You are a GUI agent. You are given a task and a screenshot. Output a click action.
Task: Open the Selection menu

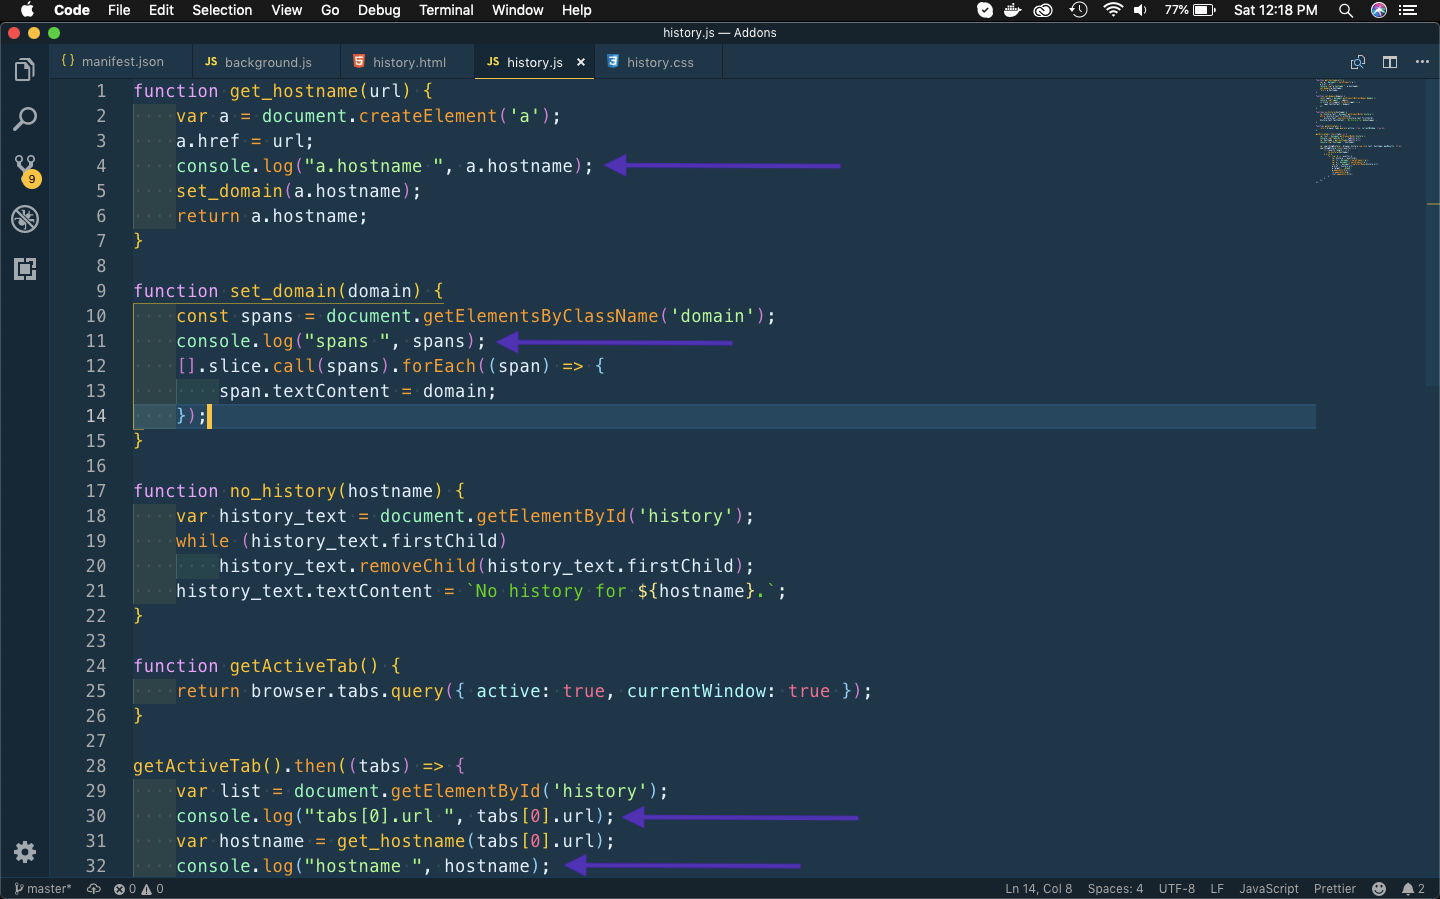click(x=222, y=10)
